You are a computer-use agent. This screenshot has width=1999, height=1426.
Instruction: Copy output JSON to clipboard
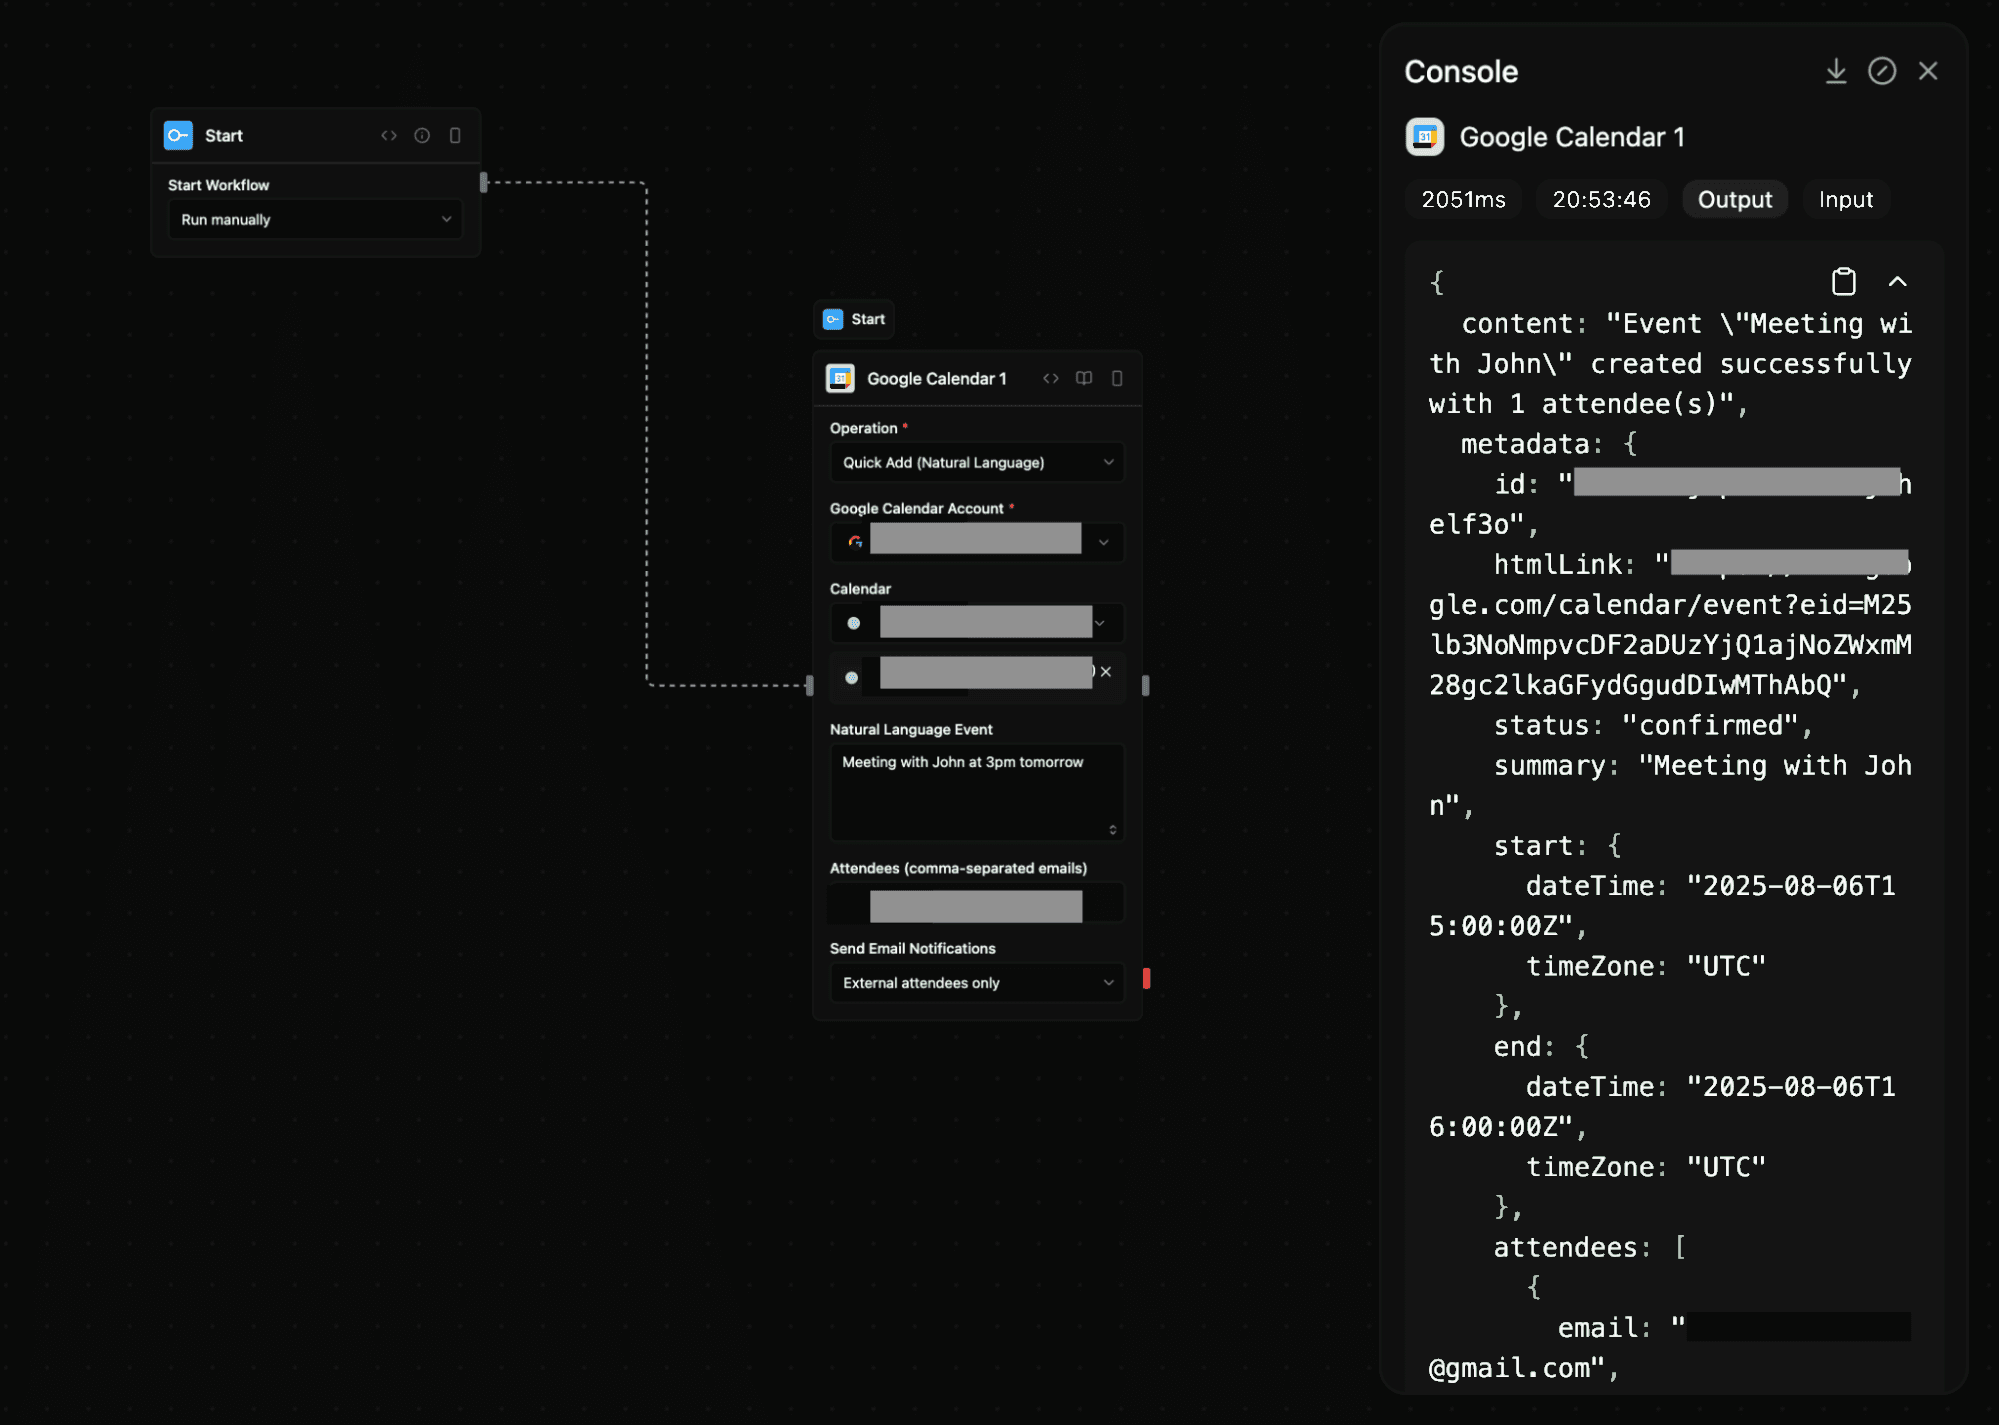click(x=1844, y=282)
